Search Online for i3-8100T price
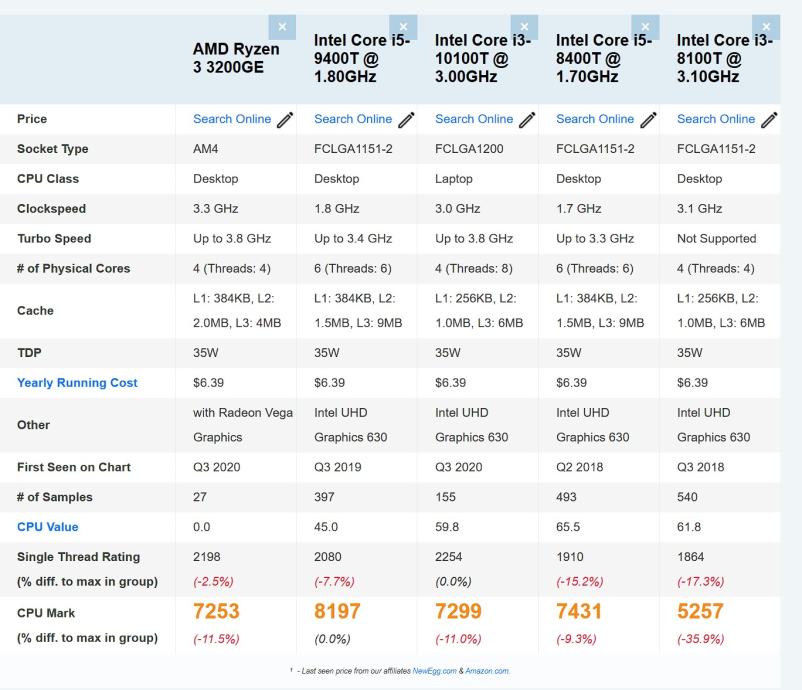Screen dimensions: 802x690 (x=716, y=119)
